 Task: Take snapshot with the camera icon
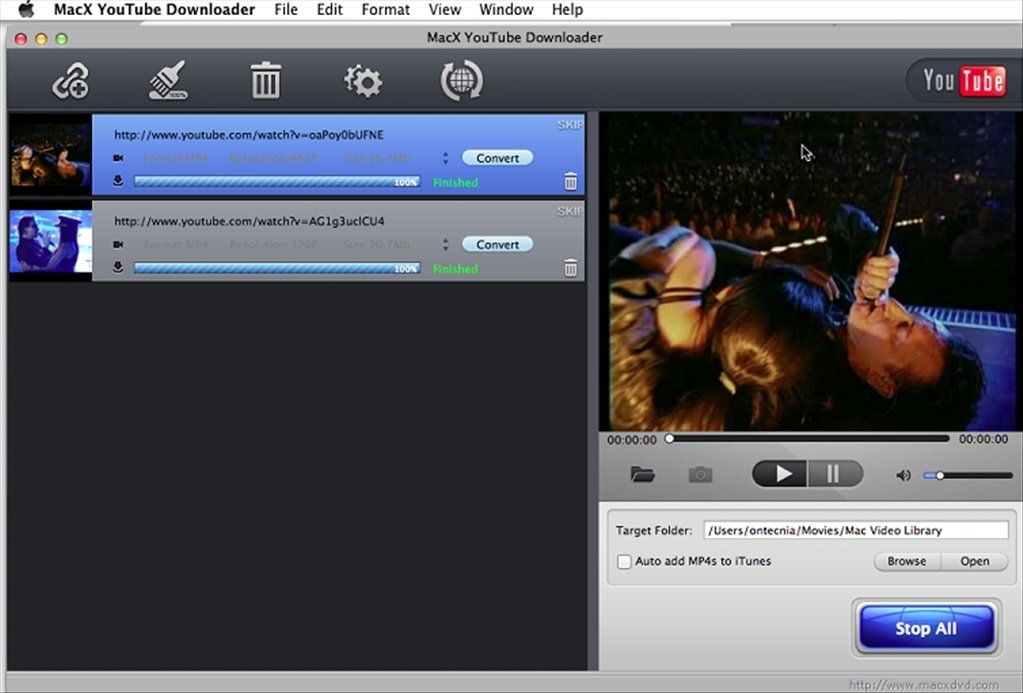click(x=701, y=474)
